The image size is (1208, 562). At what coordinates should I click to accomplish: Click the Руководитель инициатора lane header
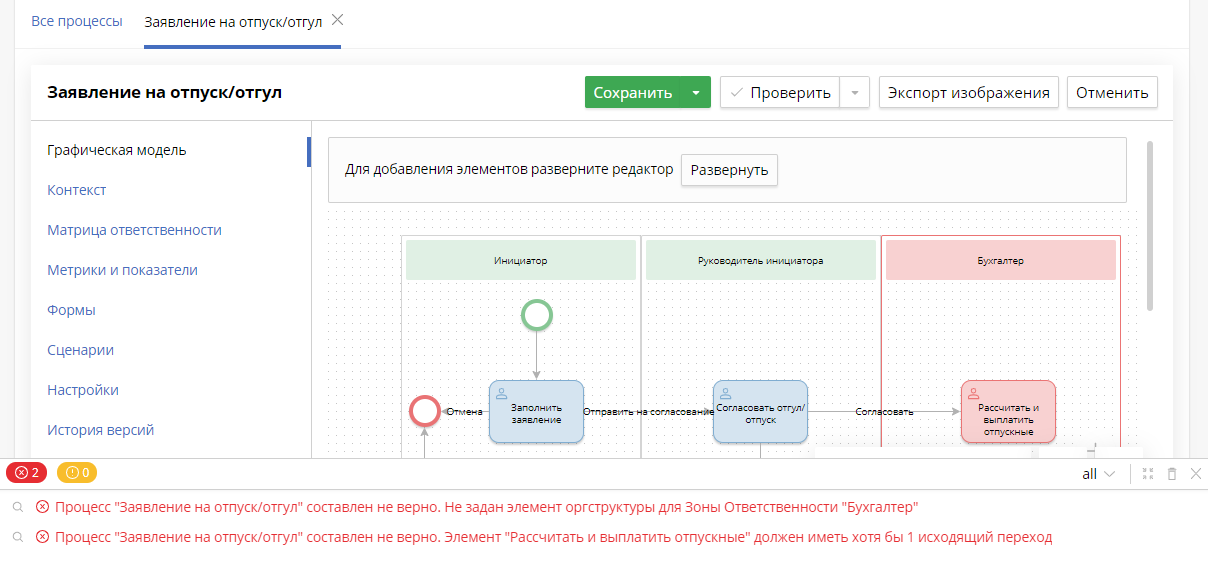pyautogui.click(x=761, y=260)
